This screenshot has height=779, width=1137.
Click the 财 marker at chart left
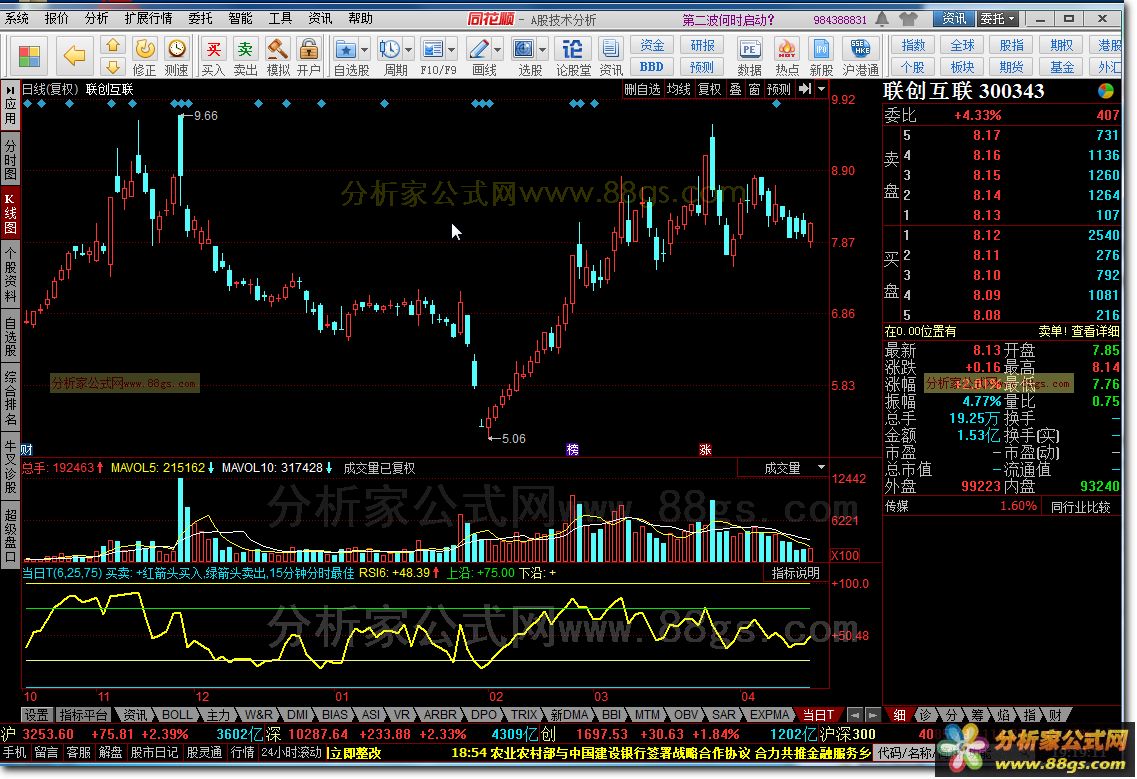pyautogui.click(x=27, y=450)
